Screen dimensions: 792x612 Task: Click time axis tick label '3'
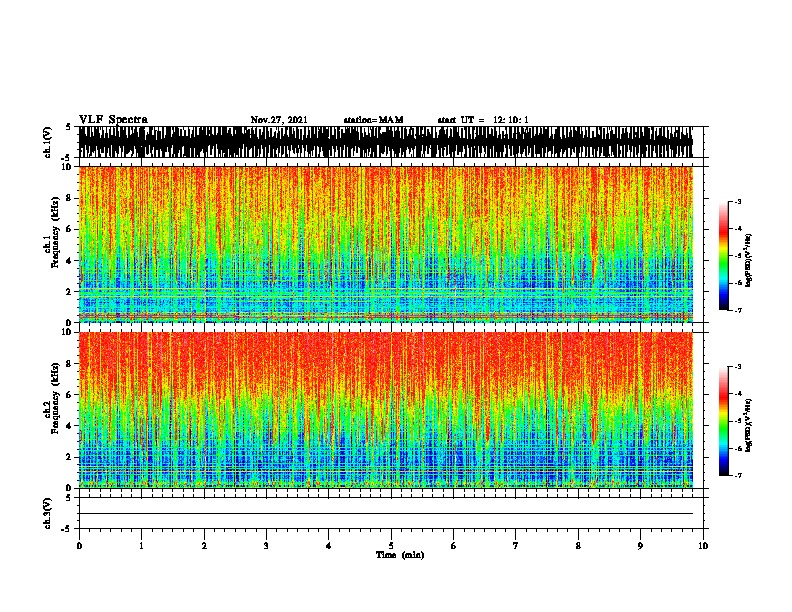tap(266, 546)
